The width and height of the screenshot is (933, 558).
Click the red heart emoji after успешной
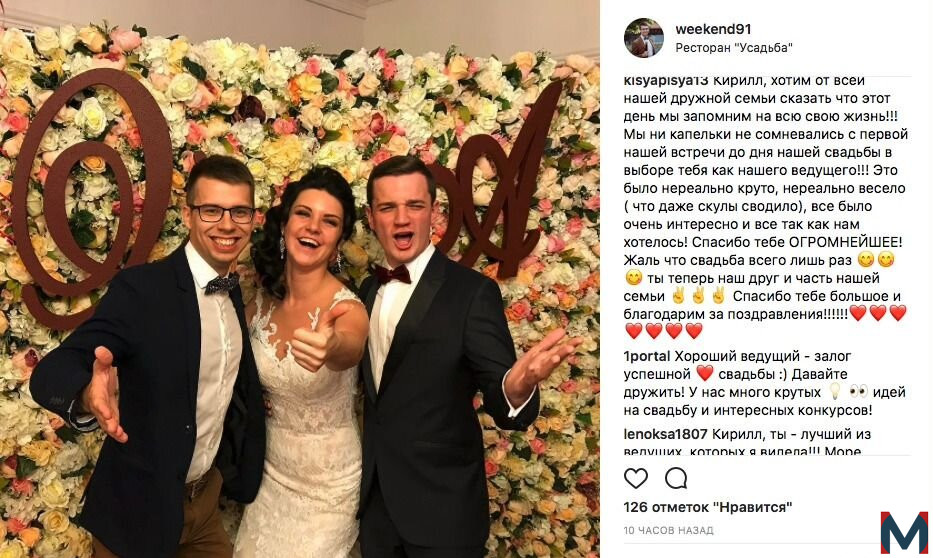click(705, 374)
